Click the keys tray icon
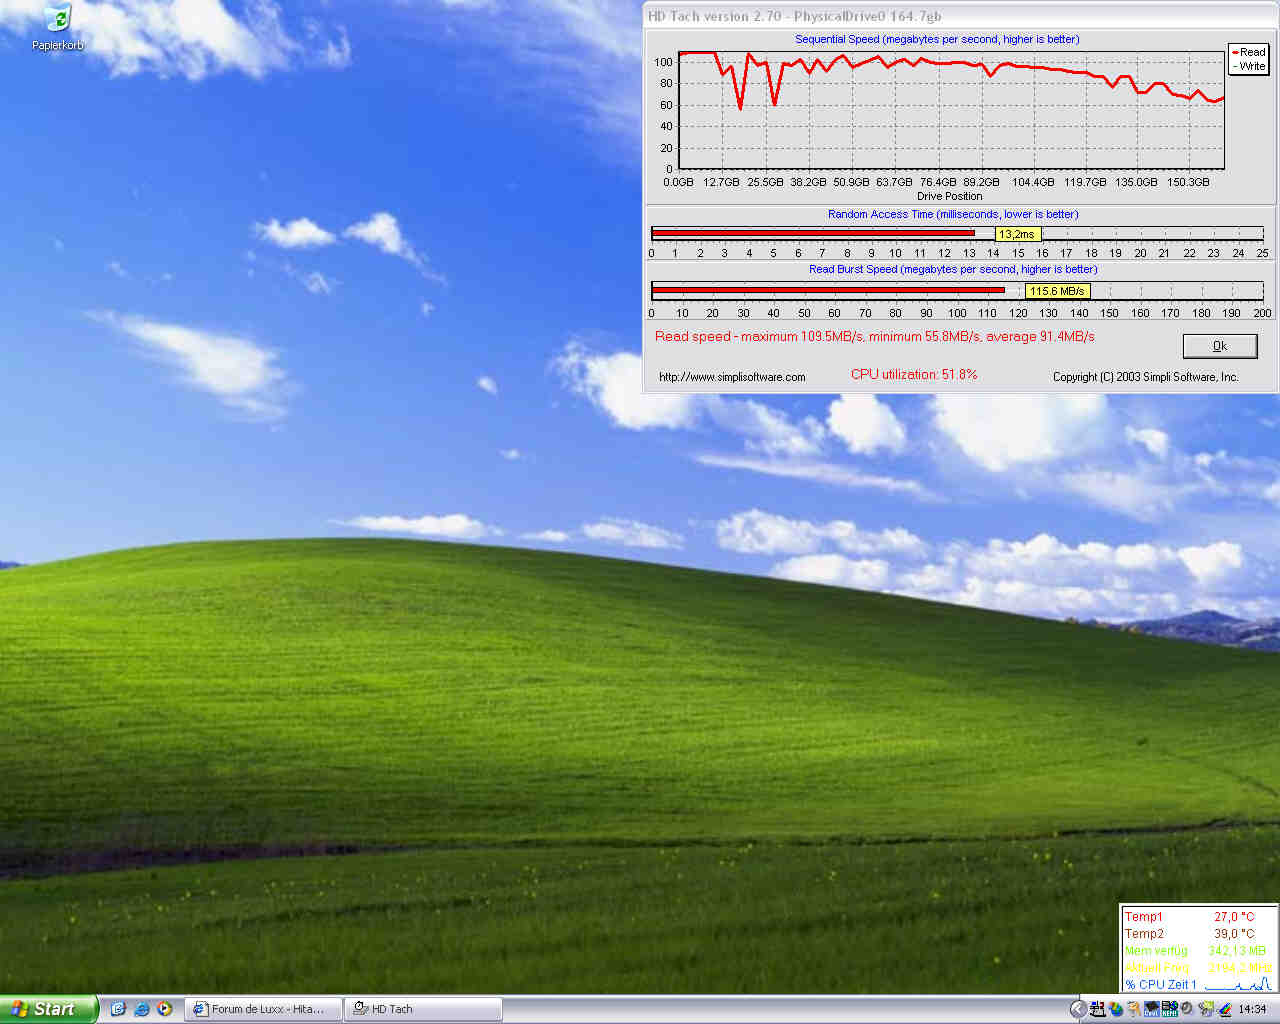 coord(1134,1009)
